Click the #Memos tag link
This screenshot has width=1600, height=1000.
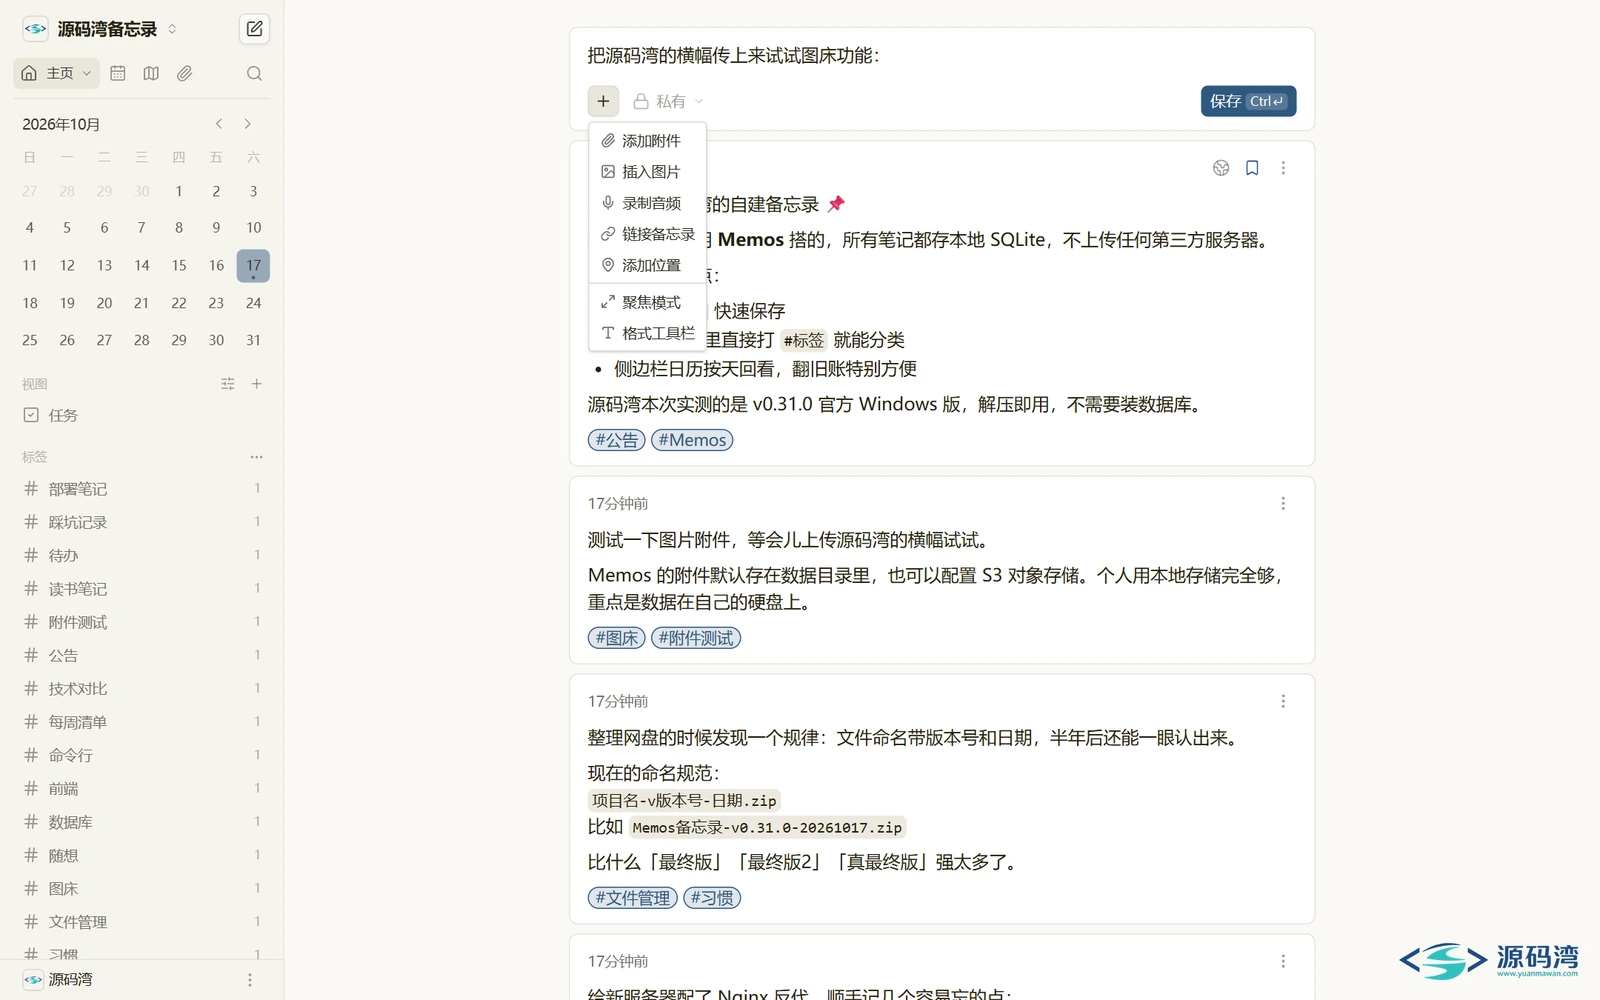692,440
